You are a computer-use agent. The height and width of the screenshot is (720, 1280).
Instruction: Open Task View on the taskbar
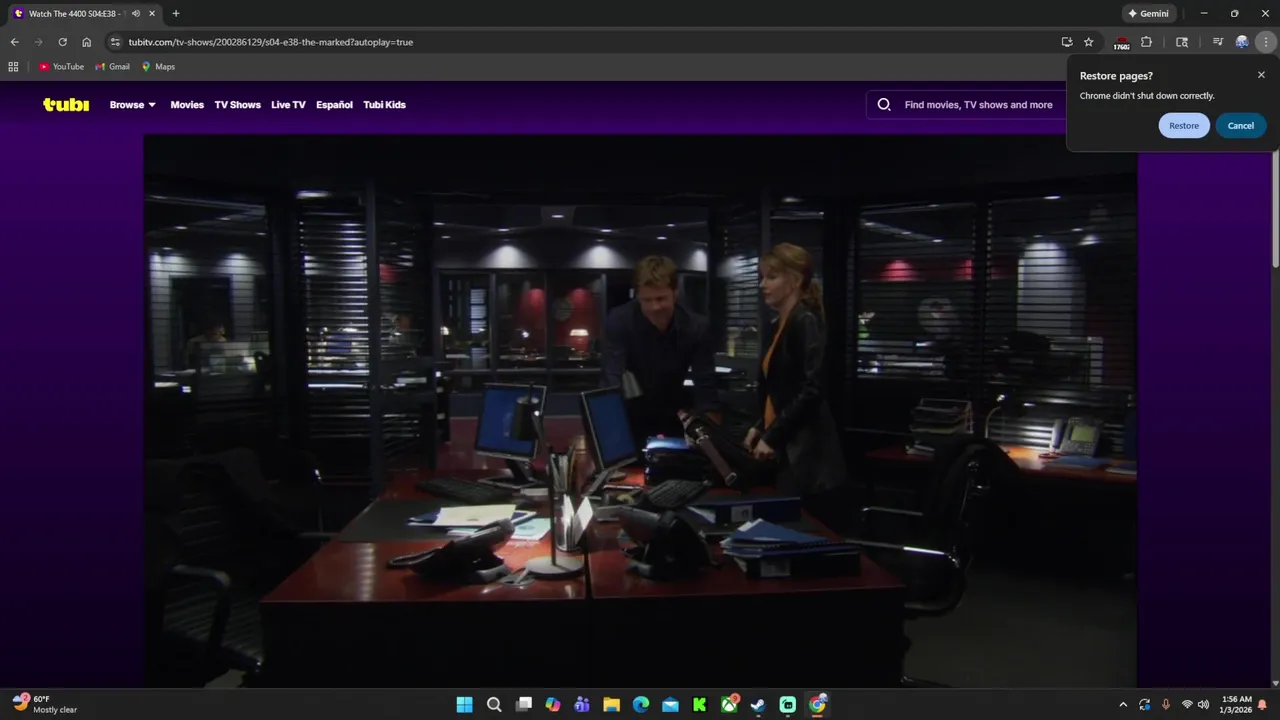point(523,704)
